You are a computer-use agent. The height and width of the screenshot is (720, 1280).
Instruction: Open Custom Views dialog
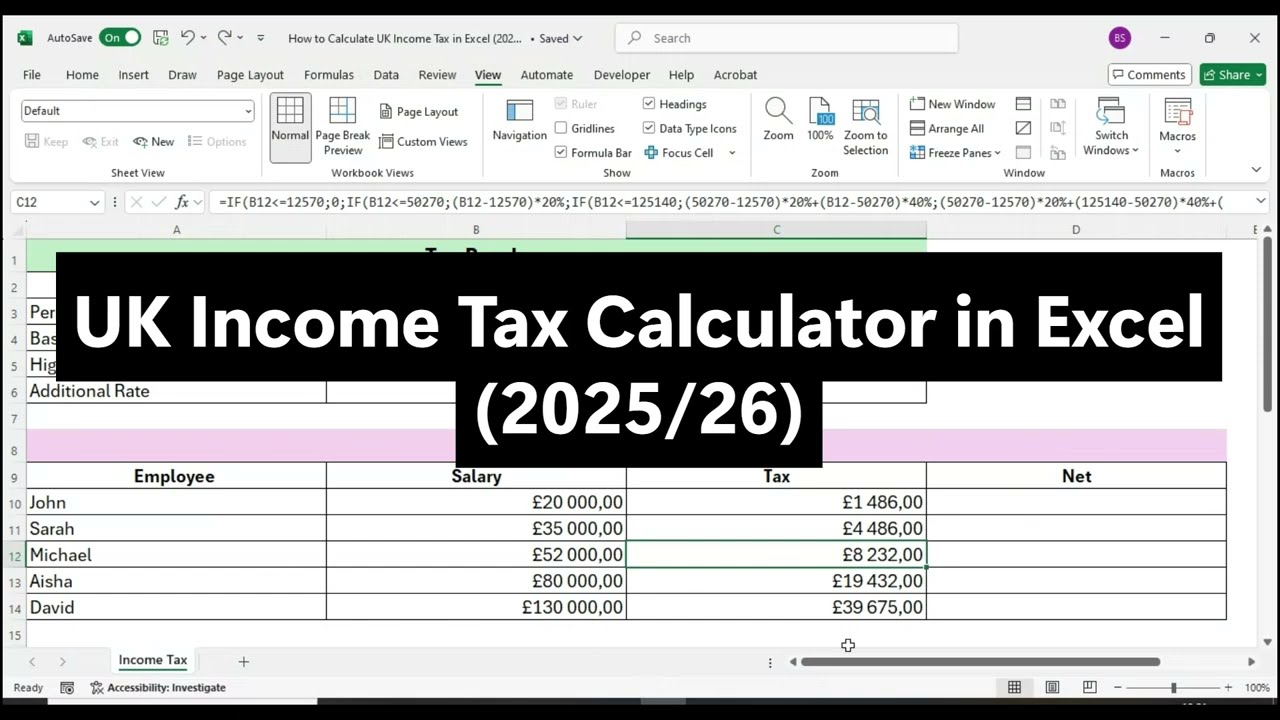click(423, 142)
